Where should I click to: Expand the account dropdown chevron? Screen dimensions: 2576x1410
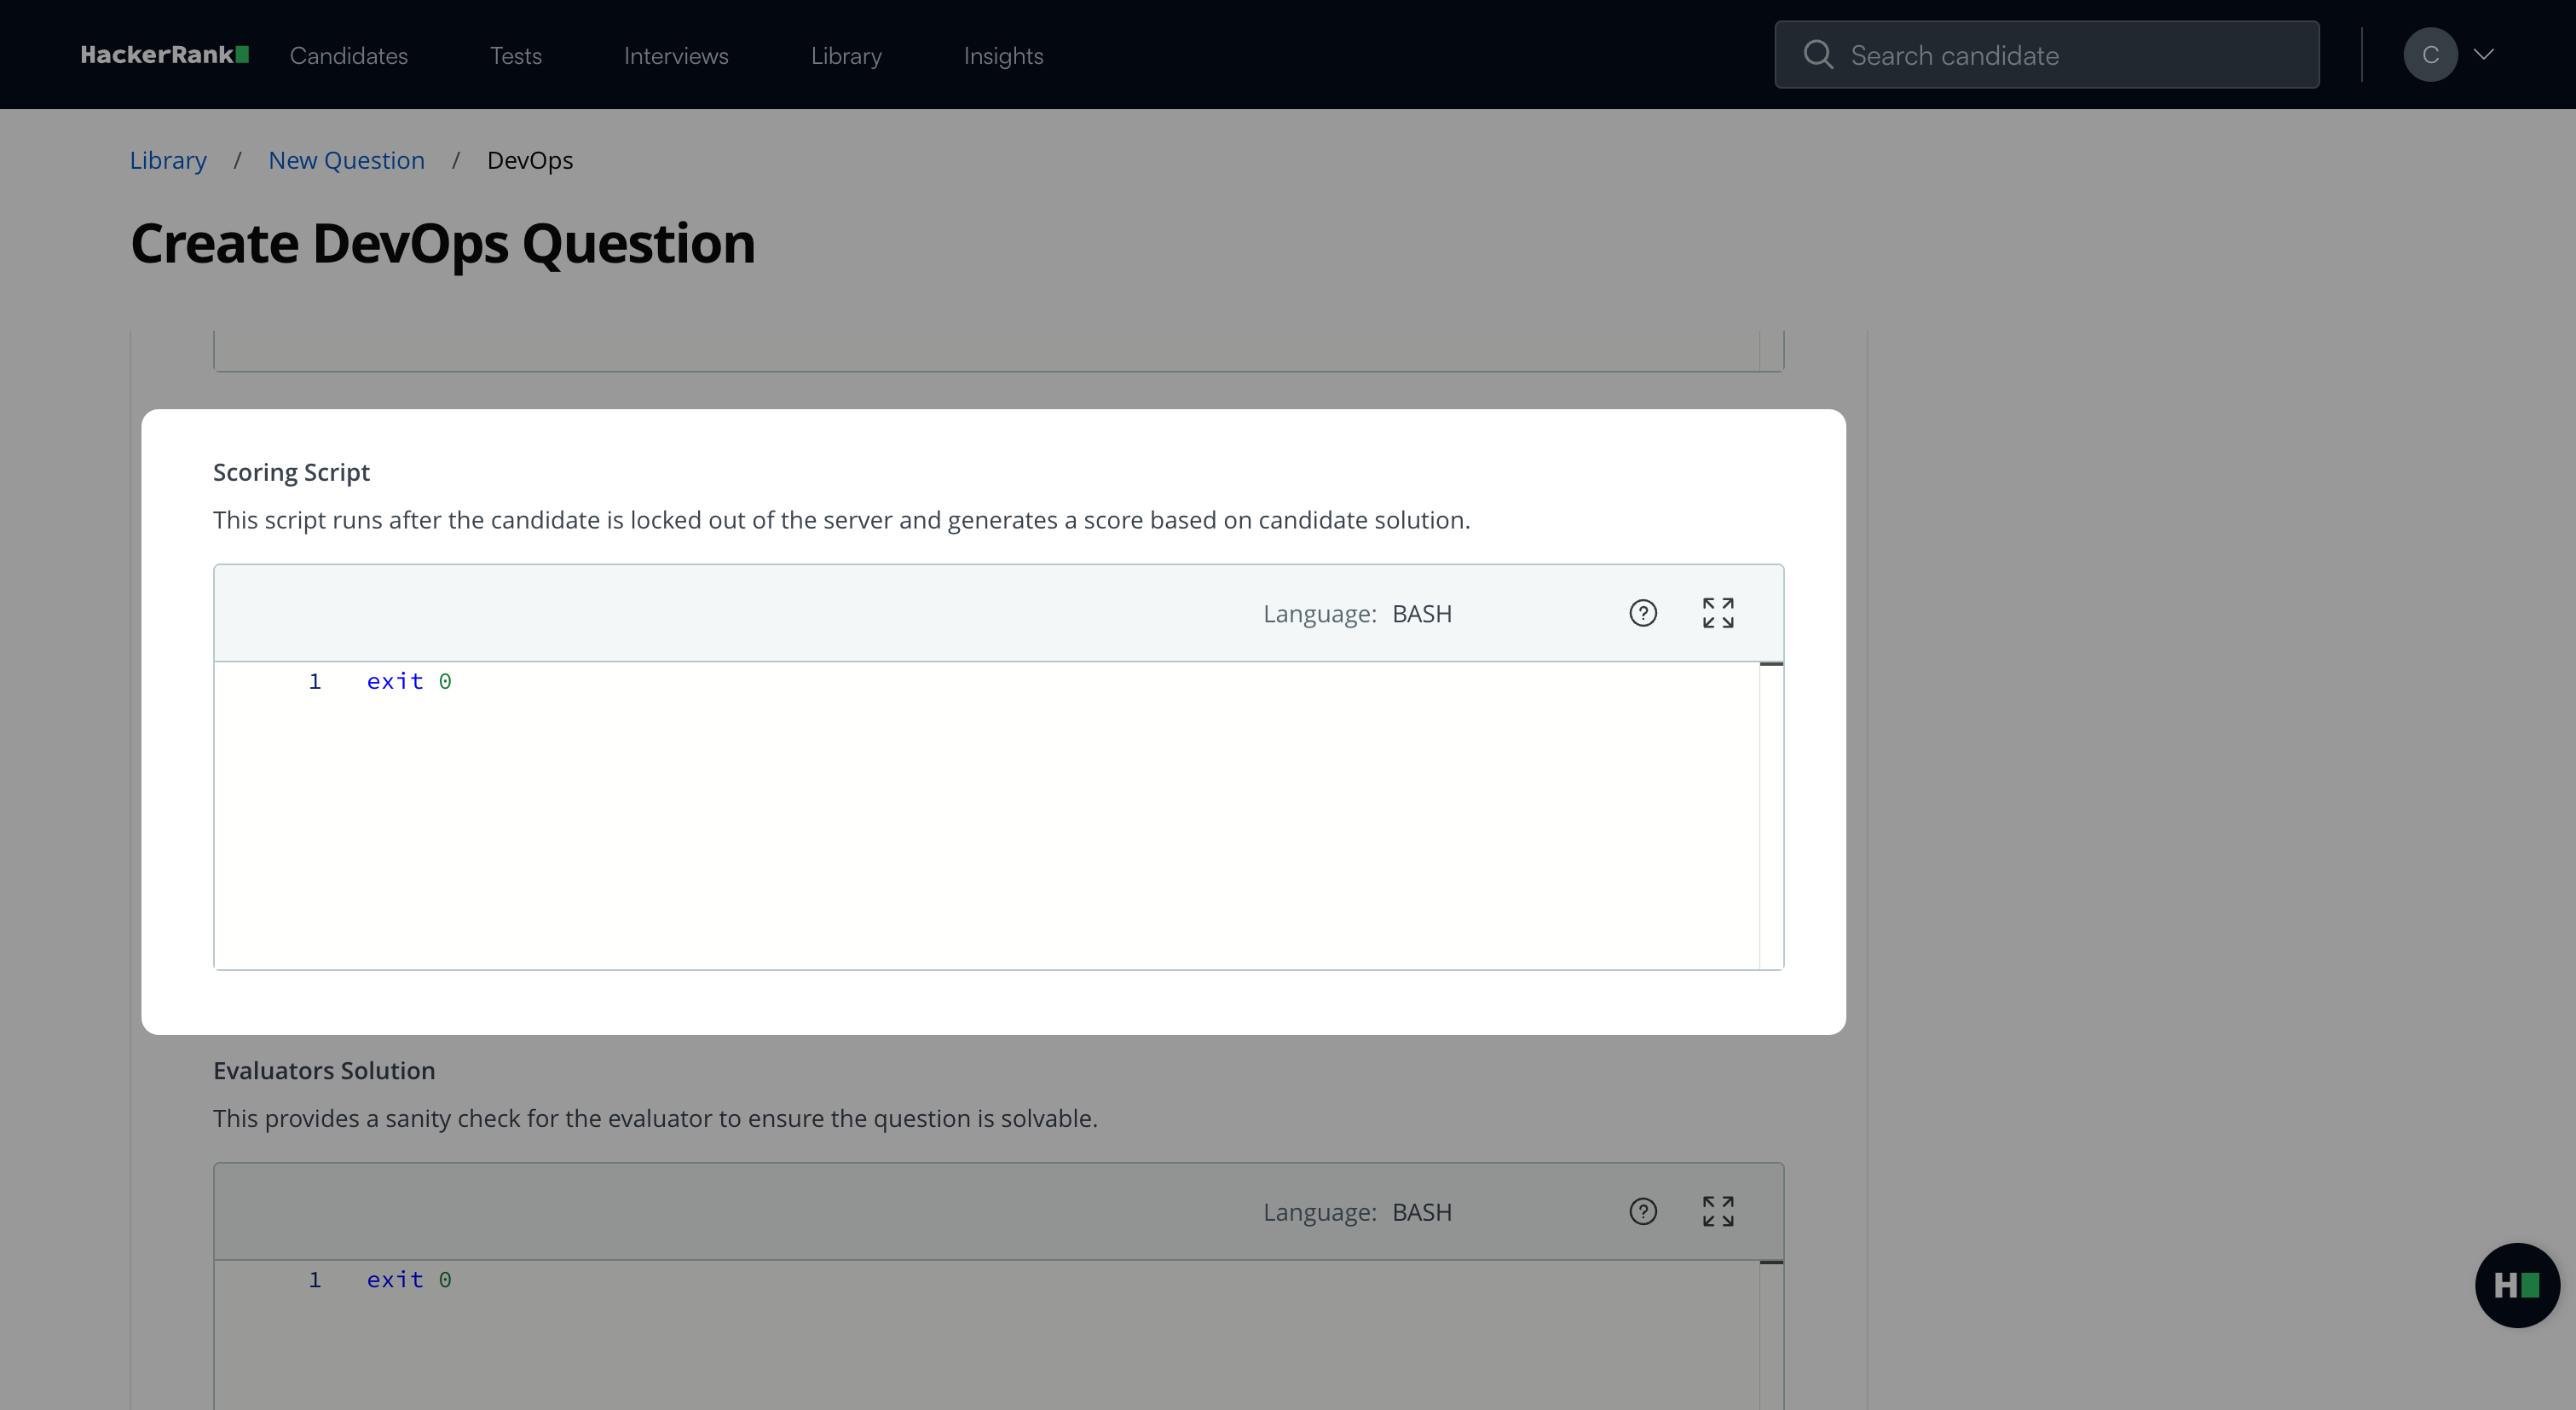pyautogui.click(x=2484, y=55)
